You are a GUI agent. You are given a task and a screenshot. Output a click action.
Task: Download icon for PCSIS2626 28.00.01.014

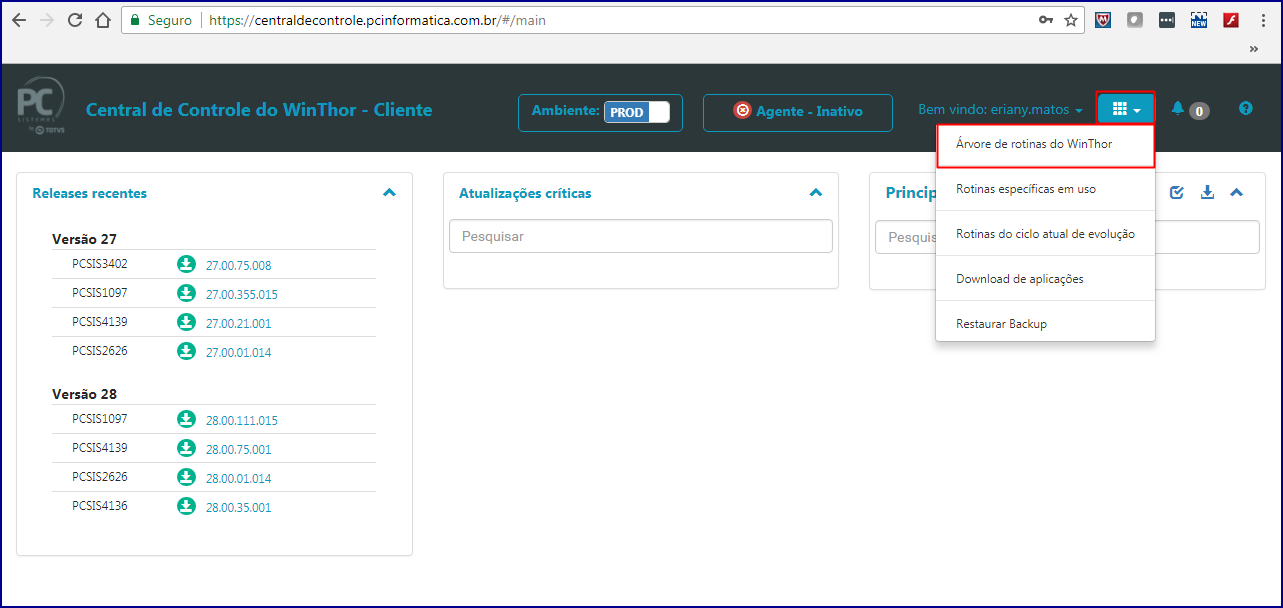click(185, 477)
